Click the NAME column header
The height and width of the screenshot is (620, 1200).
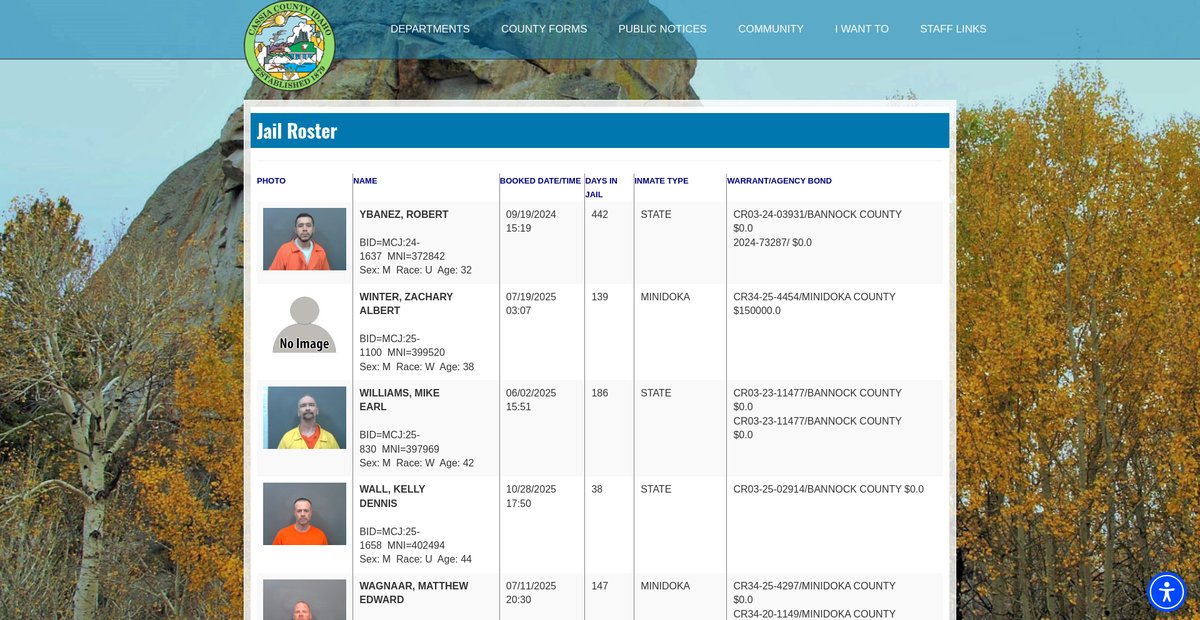coord(365,181)
